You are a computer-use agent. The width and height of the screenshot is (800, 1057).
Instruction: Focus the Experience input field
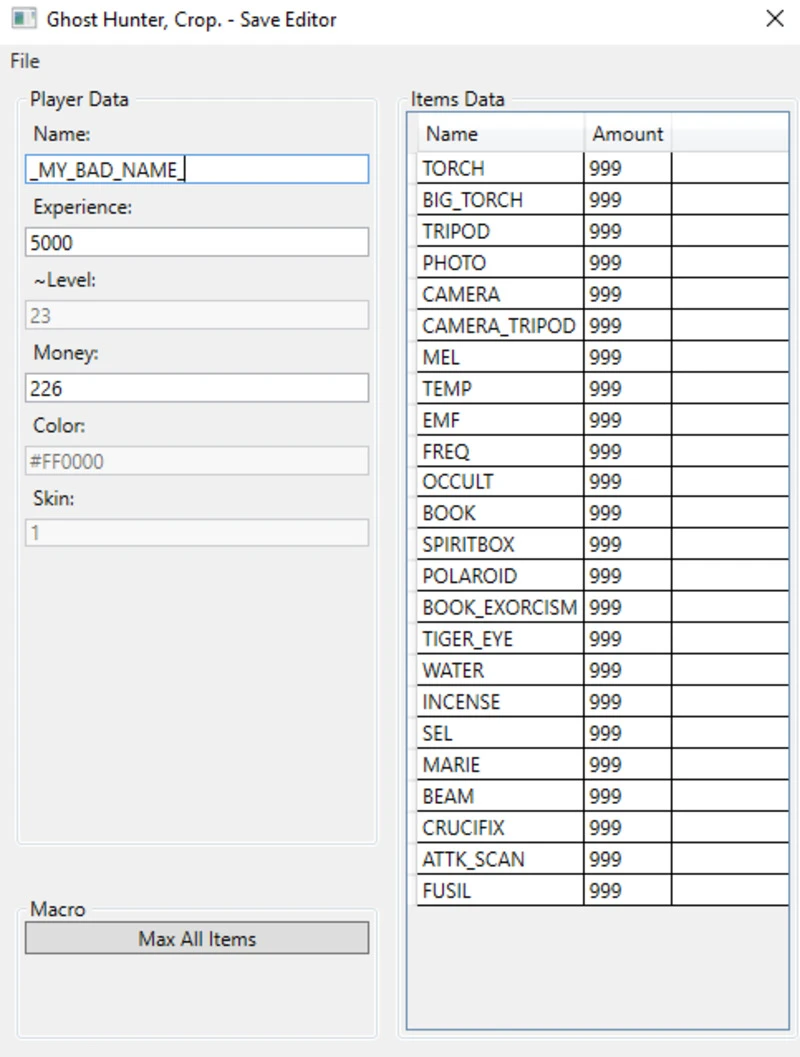coord(197,242)
